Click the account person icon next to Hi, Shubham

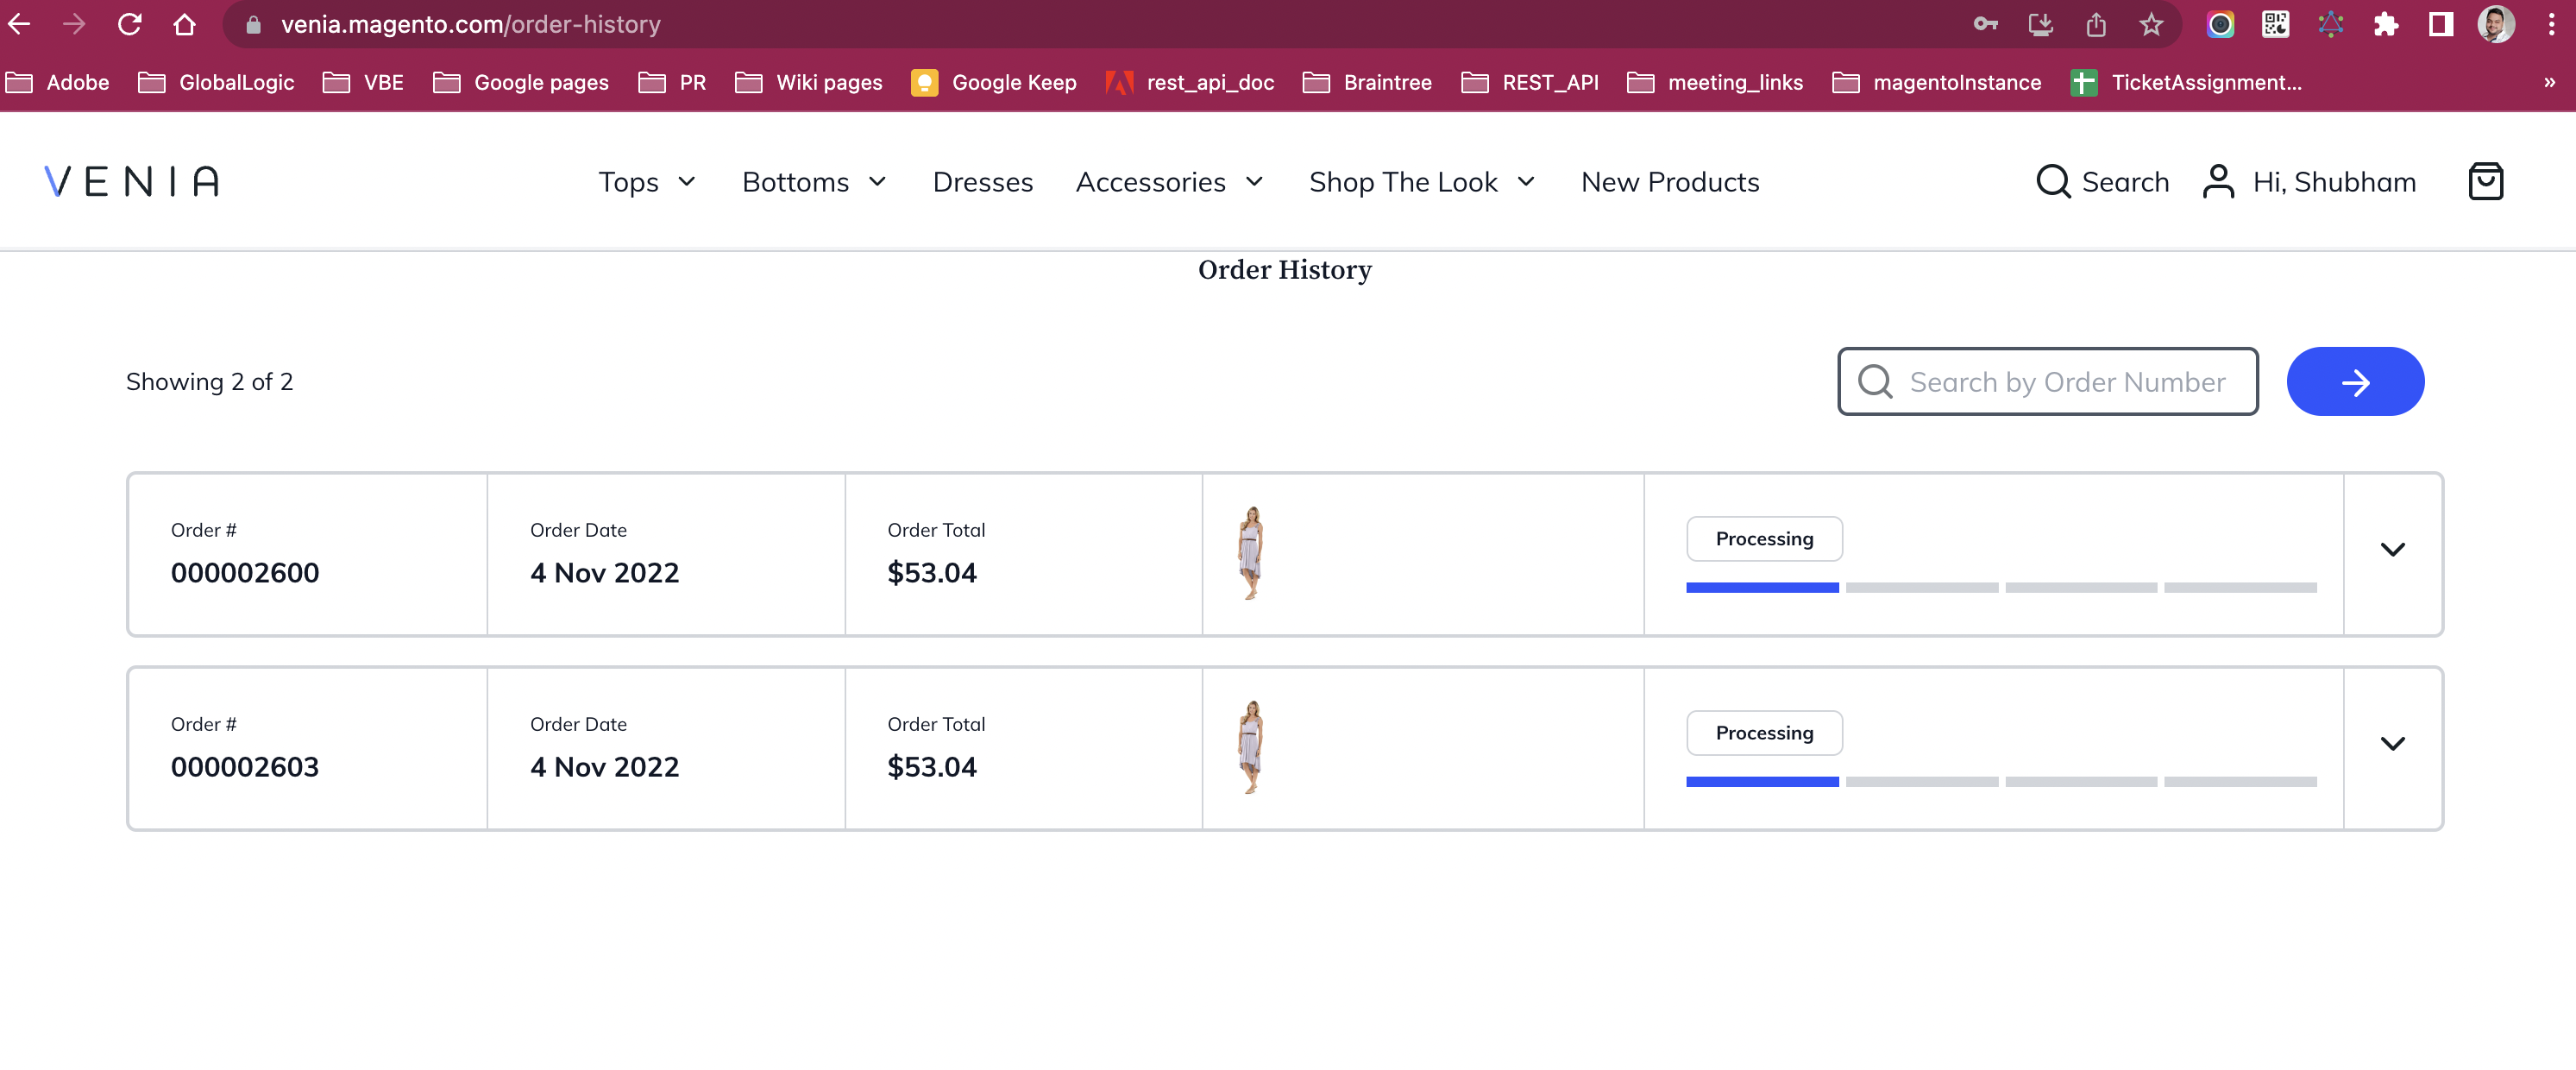click(2219, 181)
